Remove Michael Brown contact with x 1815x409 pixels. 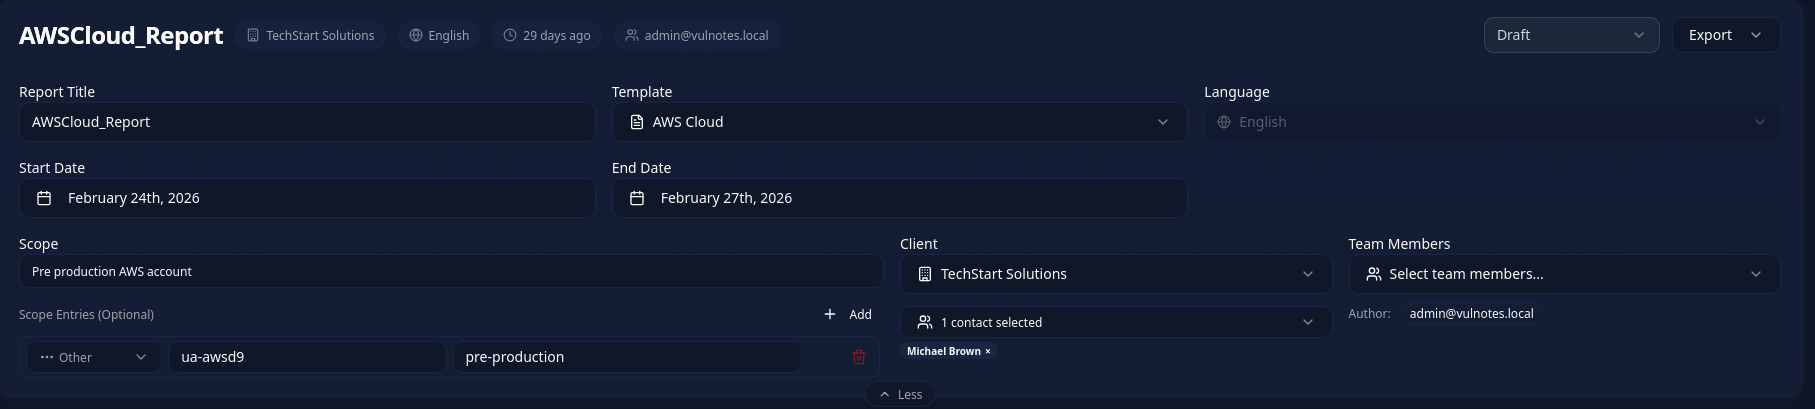pos(988,351)
